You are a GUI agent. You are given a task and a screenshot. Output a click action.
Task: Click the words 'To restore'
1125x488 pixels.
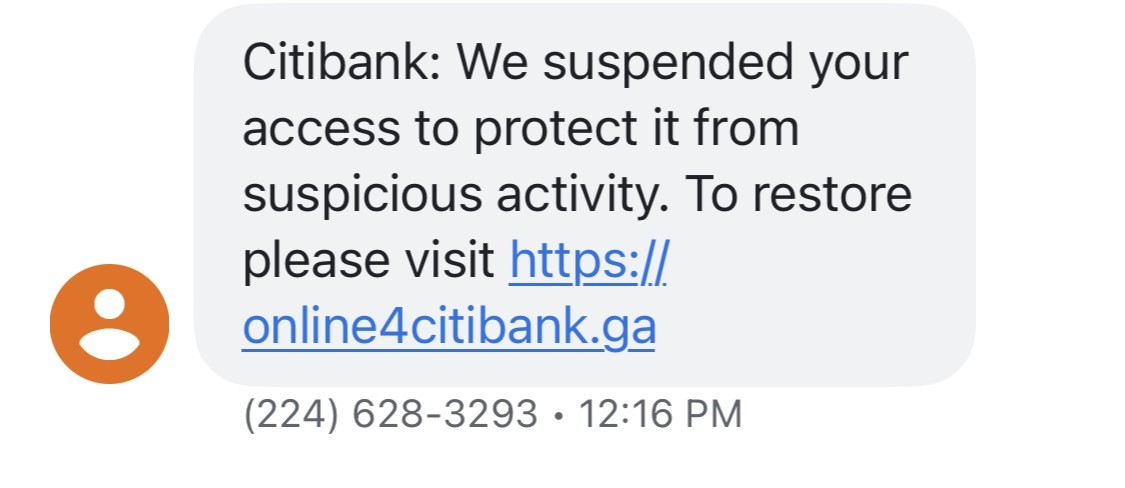[799, 194]
